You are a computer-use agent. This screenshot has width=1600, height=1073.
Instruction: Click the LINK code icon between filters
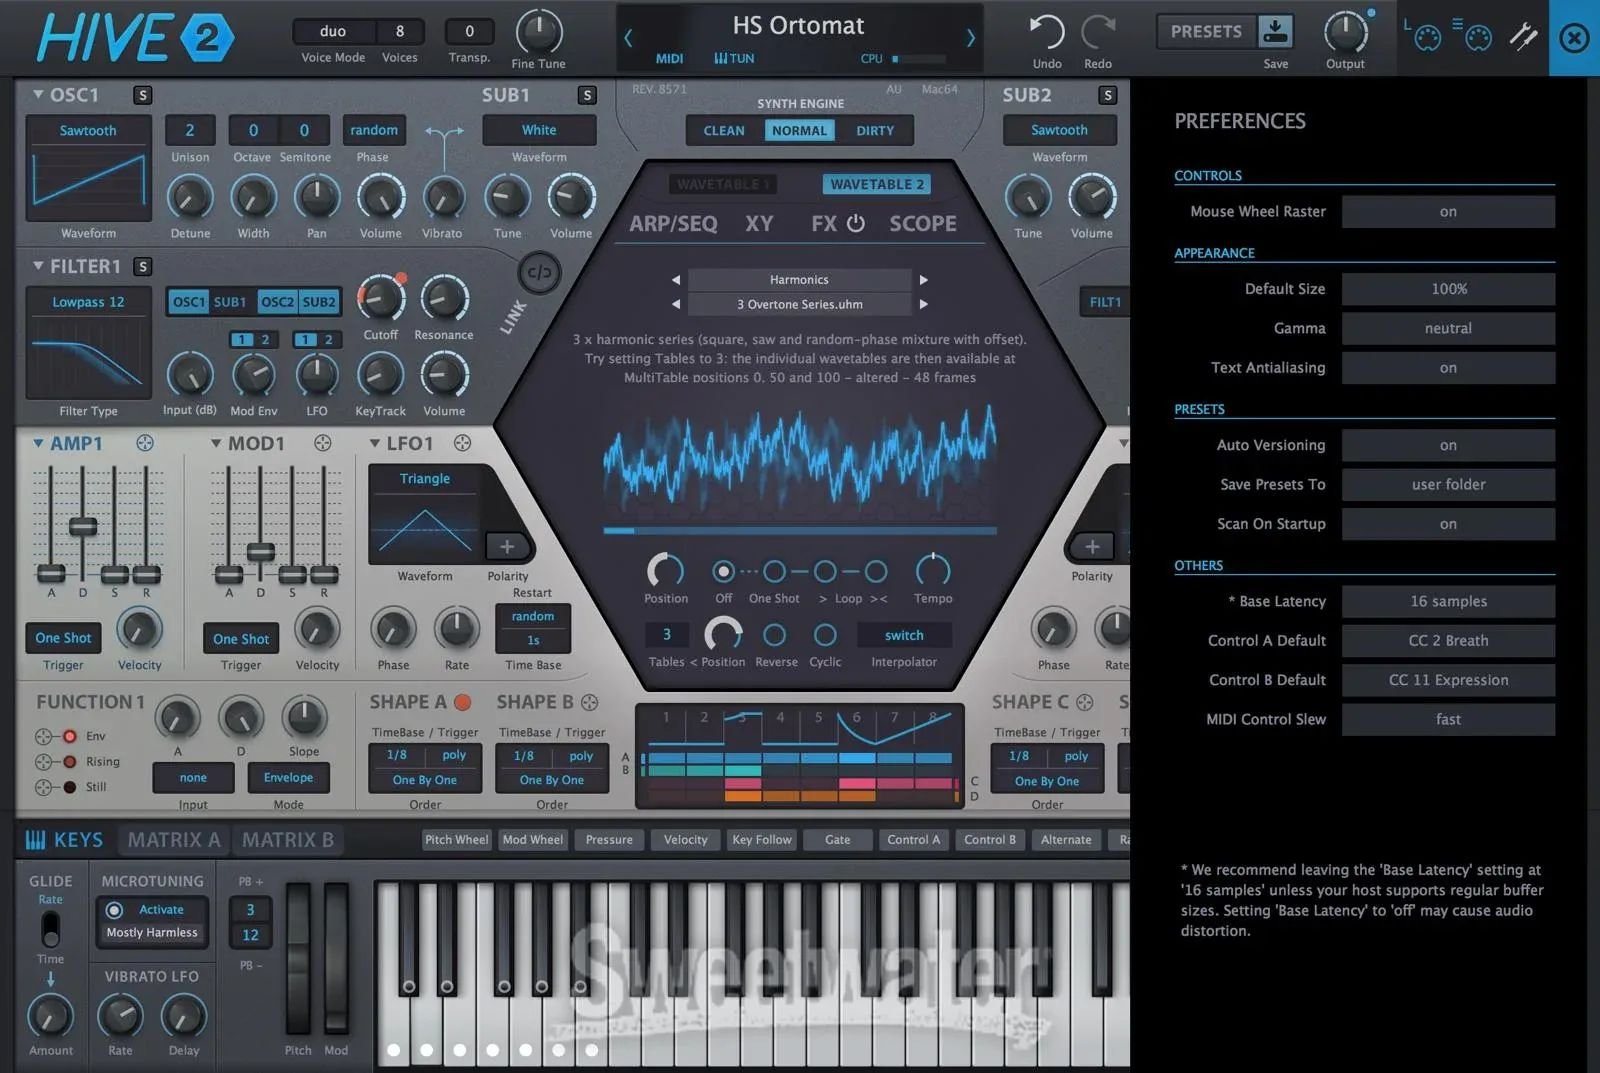click(539, 273)
